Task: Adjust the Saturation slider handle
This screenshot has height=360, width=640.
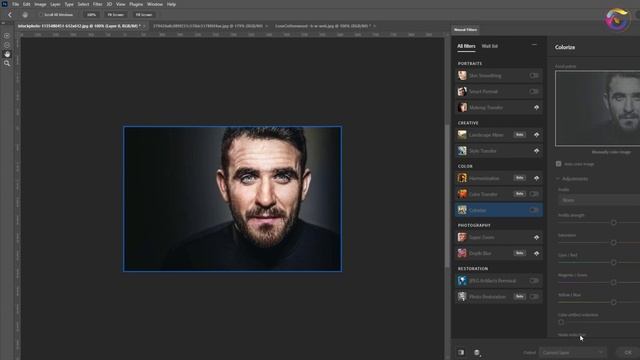Action: coord(613,242)
